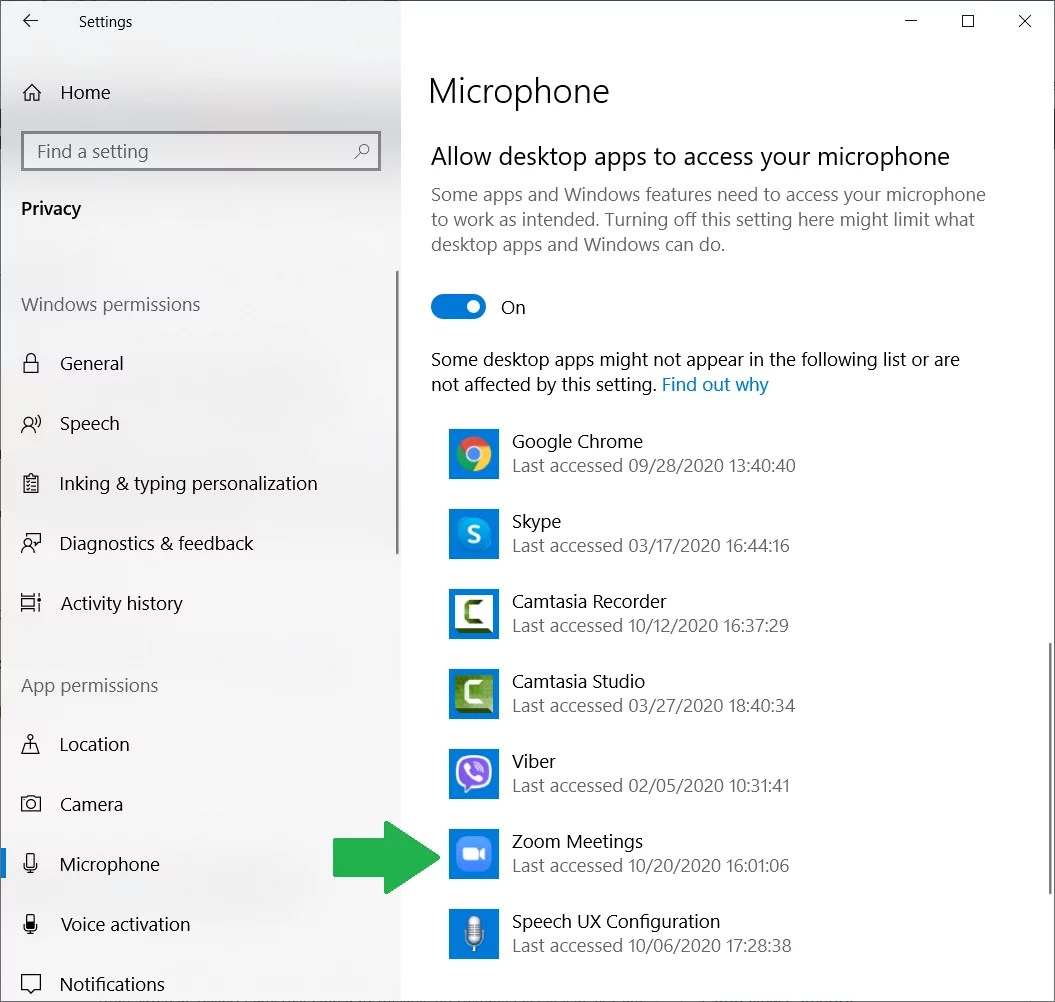Click the main panel scrollbar
Screen dimensions: 1055x1002
[x=1050, y=768]
